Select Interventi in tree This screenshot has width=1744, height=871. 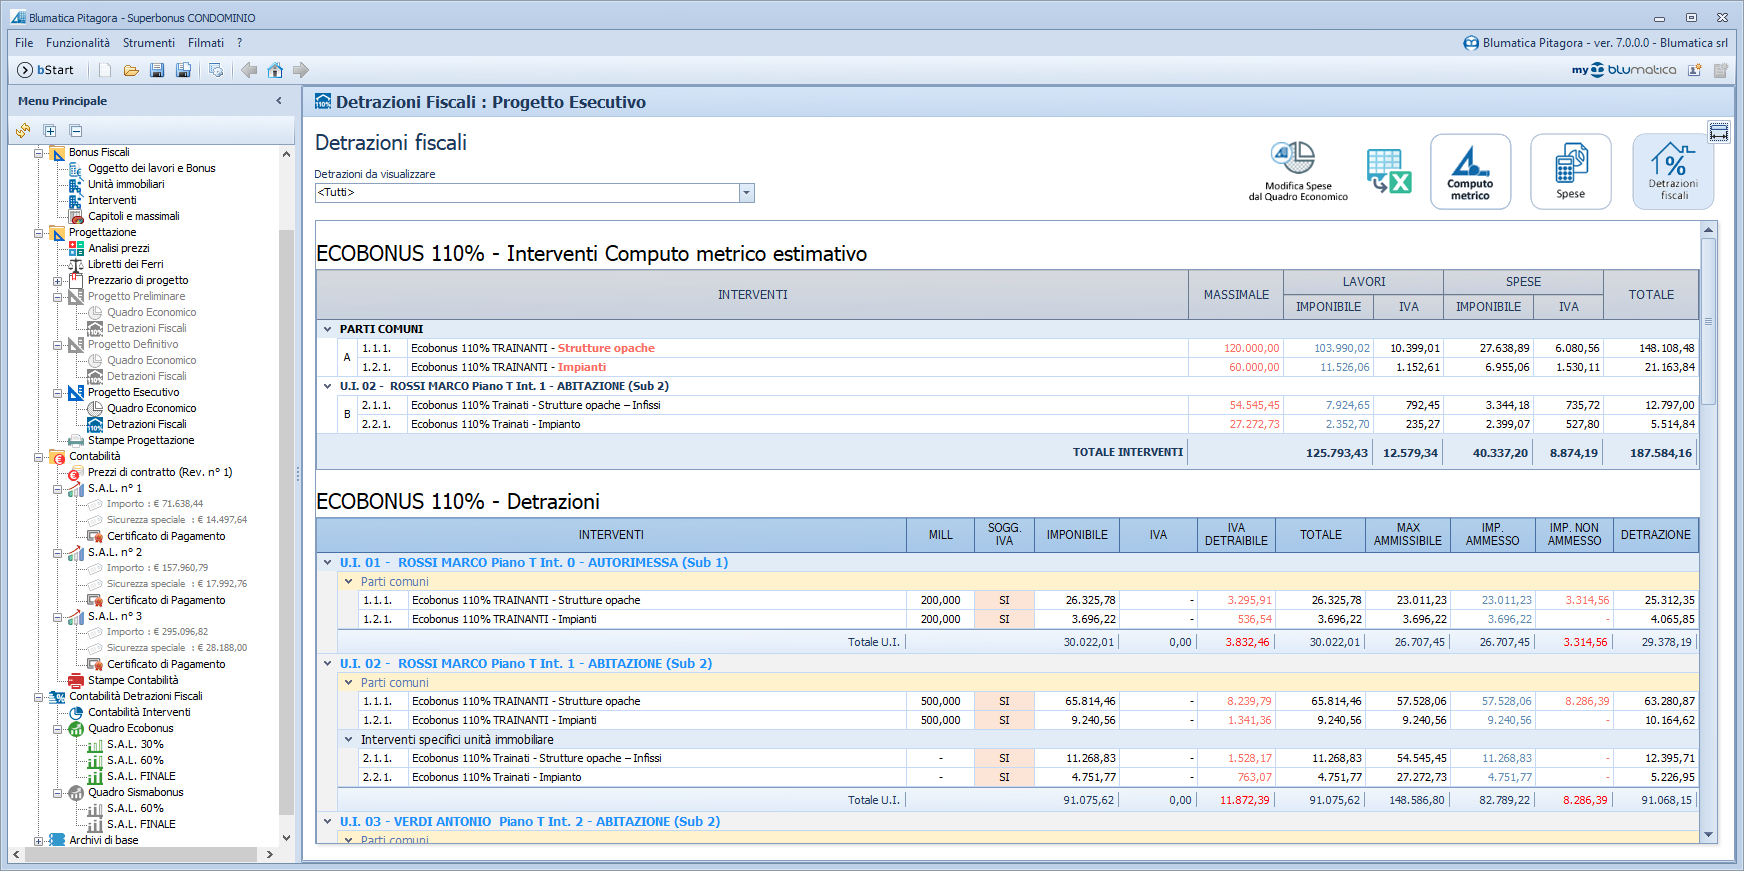click(x=112, y=200)
